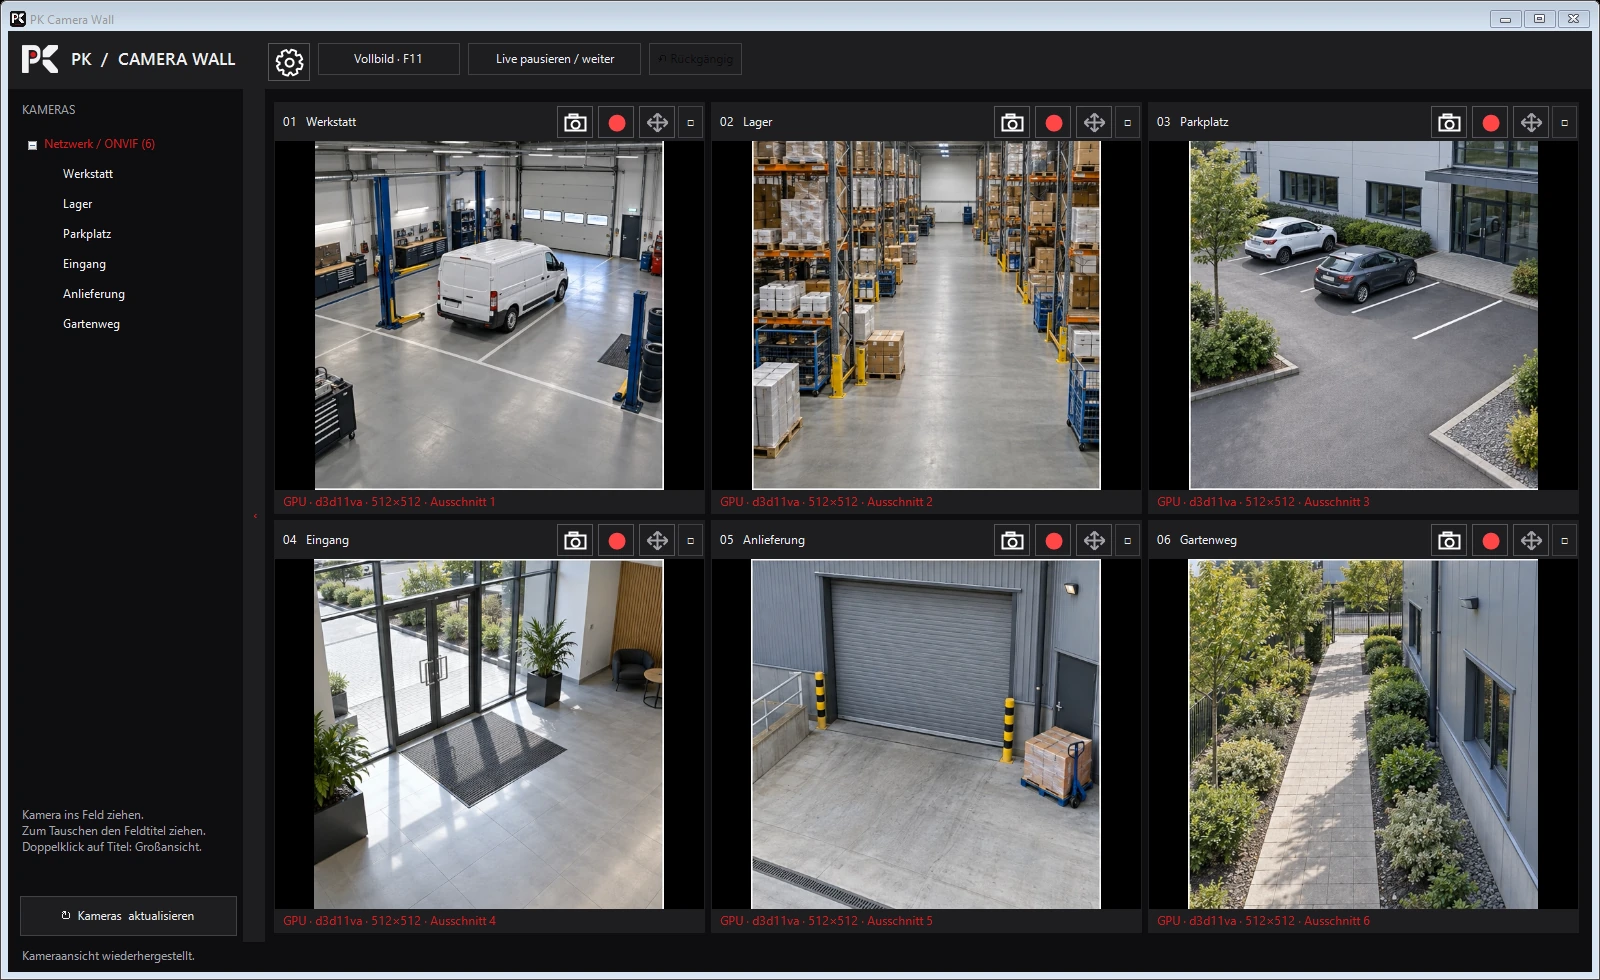Maximize the Gartenweg tile with square icon
This screenshot has width=1600, height=980.
pos(1565,540)
